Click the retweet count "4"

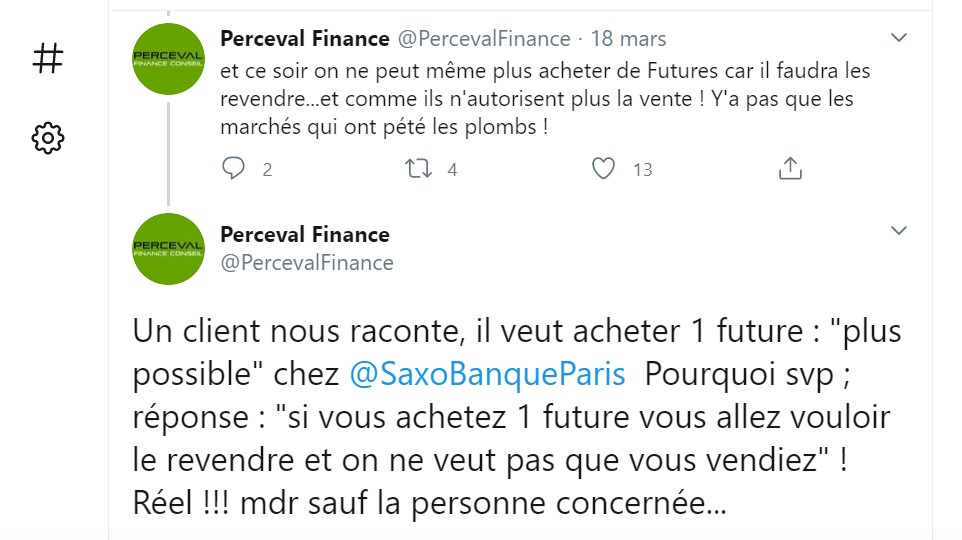pos(452,170)
